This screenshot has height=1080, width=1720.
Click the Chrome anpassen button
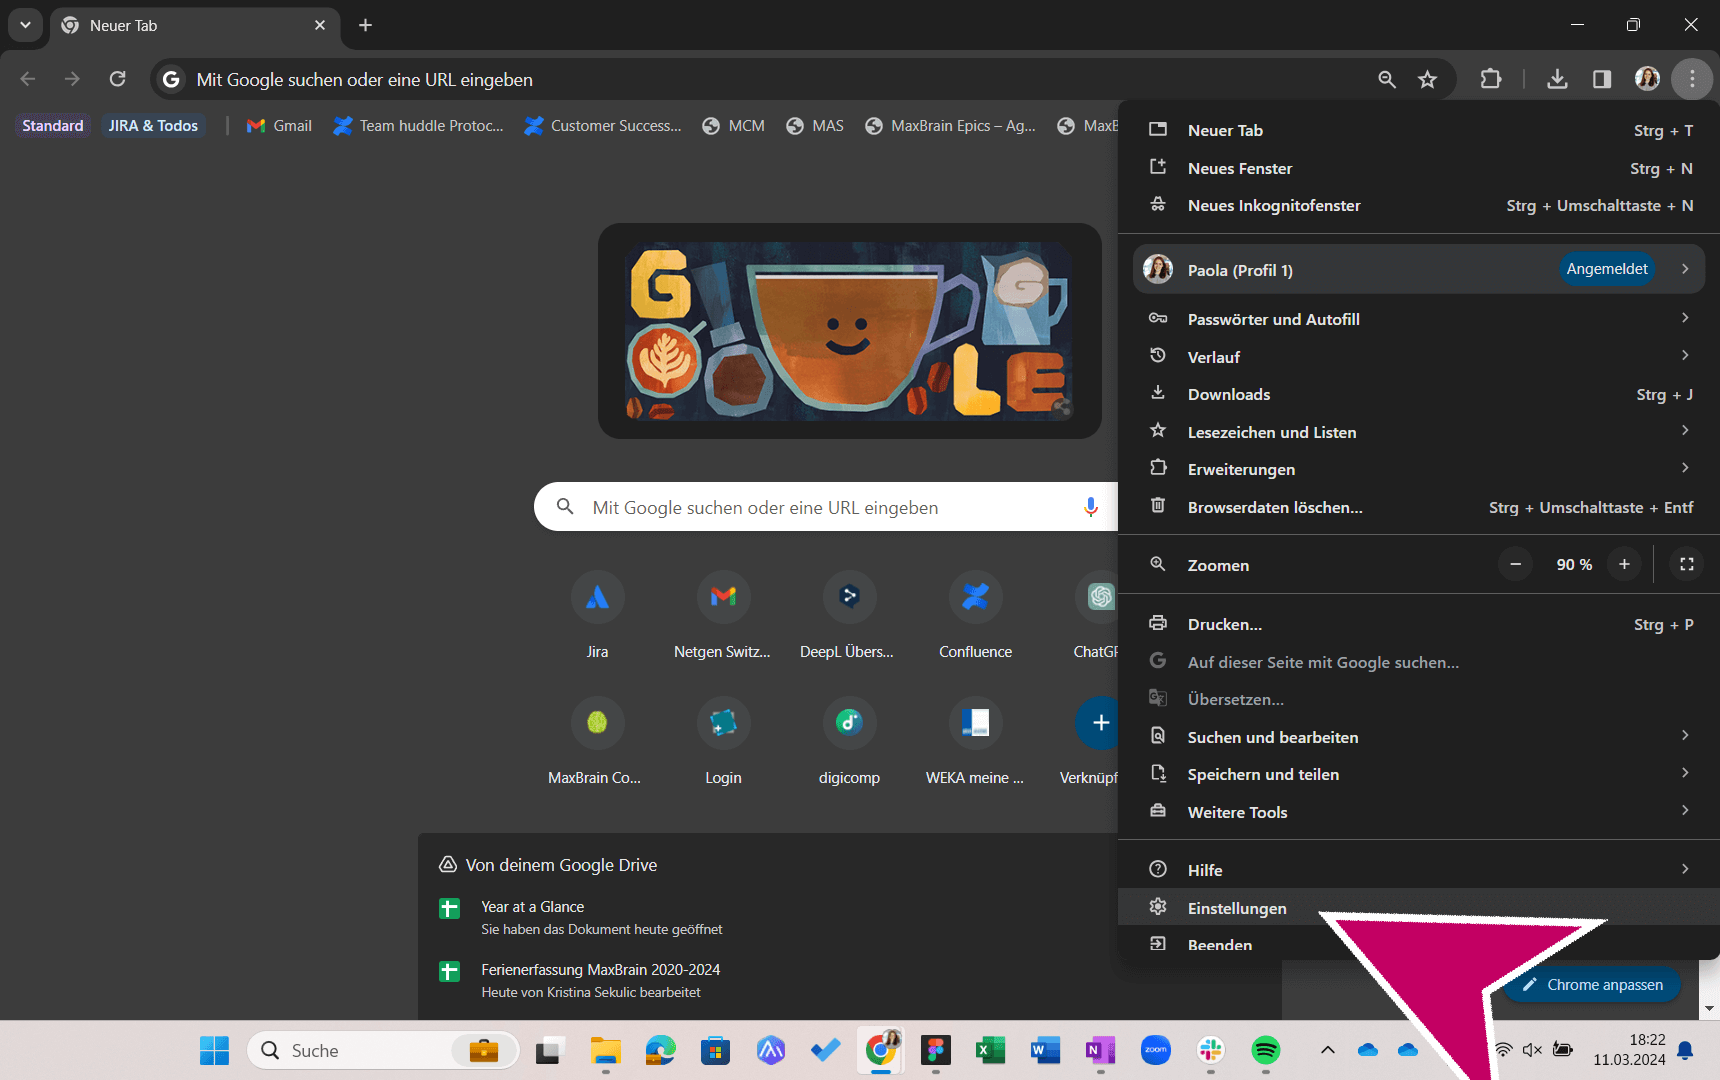click(x=1592, y=985)
